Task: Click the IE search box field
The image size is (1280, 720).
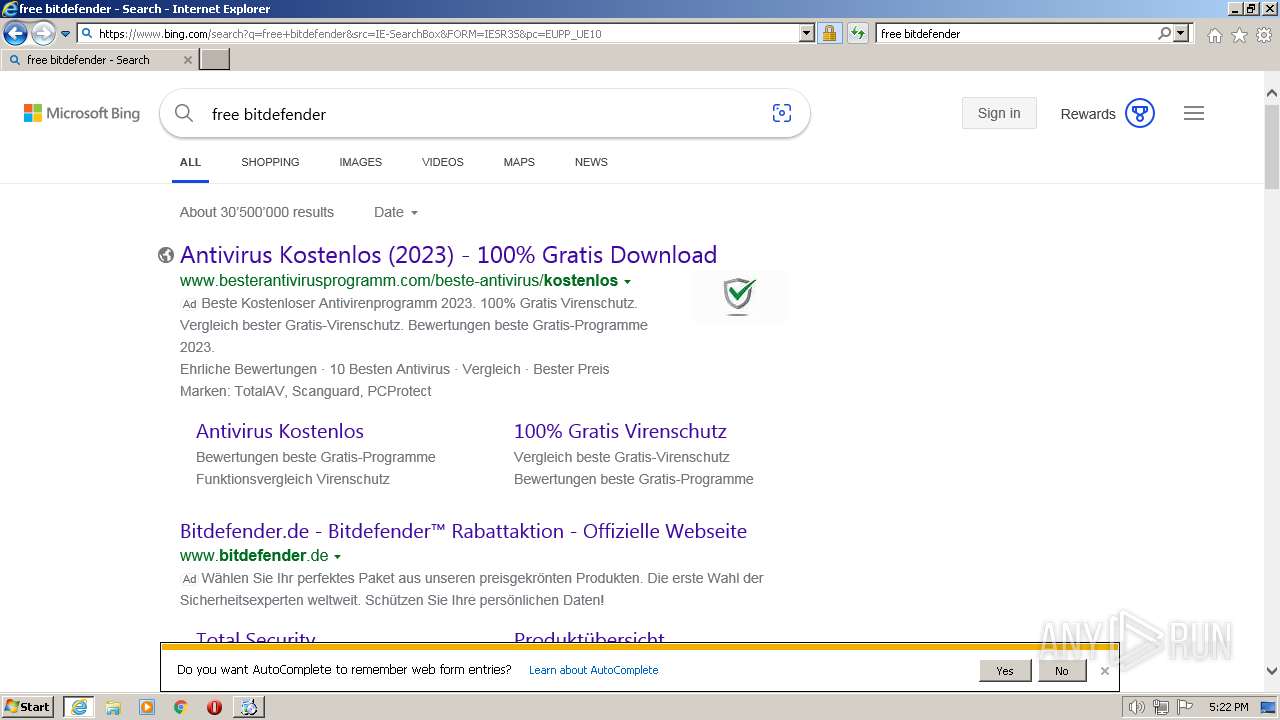Action: pyautogui.click(x=1015, y=33)
